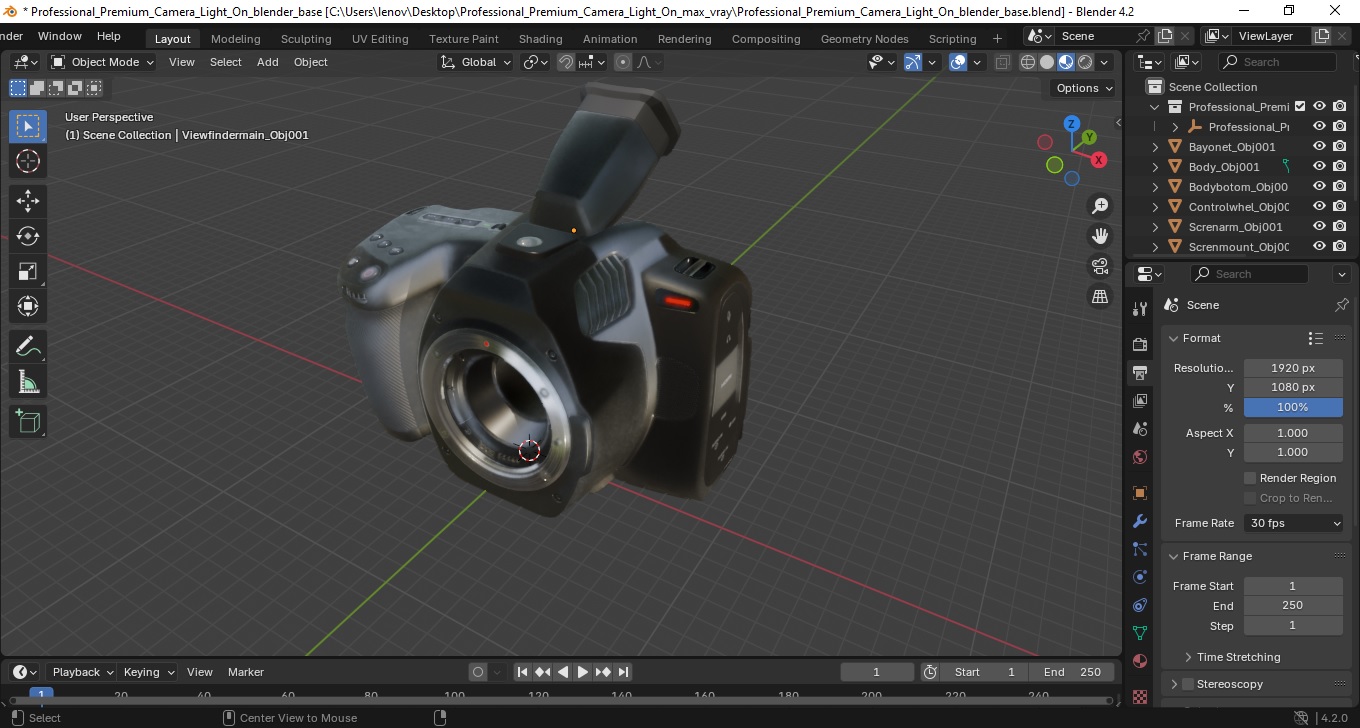Open the format presets list button
1360x728 pixels.
click(x=1316, y=338)
